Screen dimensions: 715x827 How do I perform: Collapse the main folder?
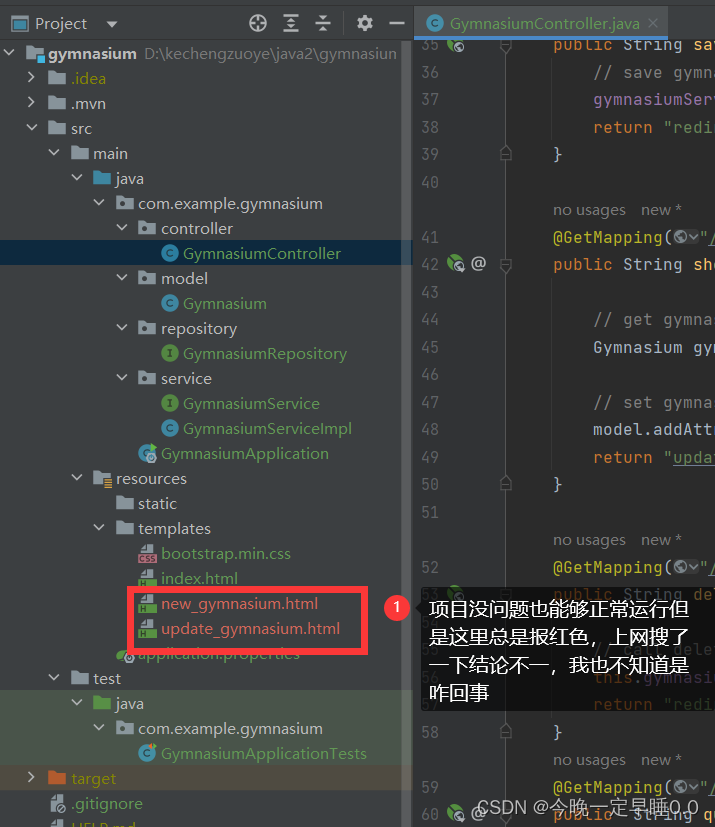(x=54, y=152)
